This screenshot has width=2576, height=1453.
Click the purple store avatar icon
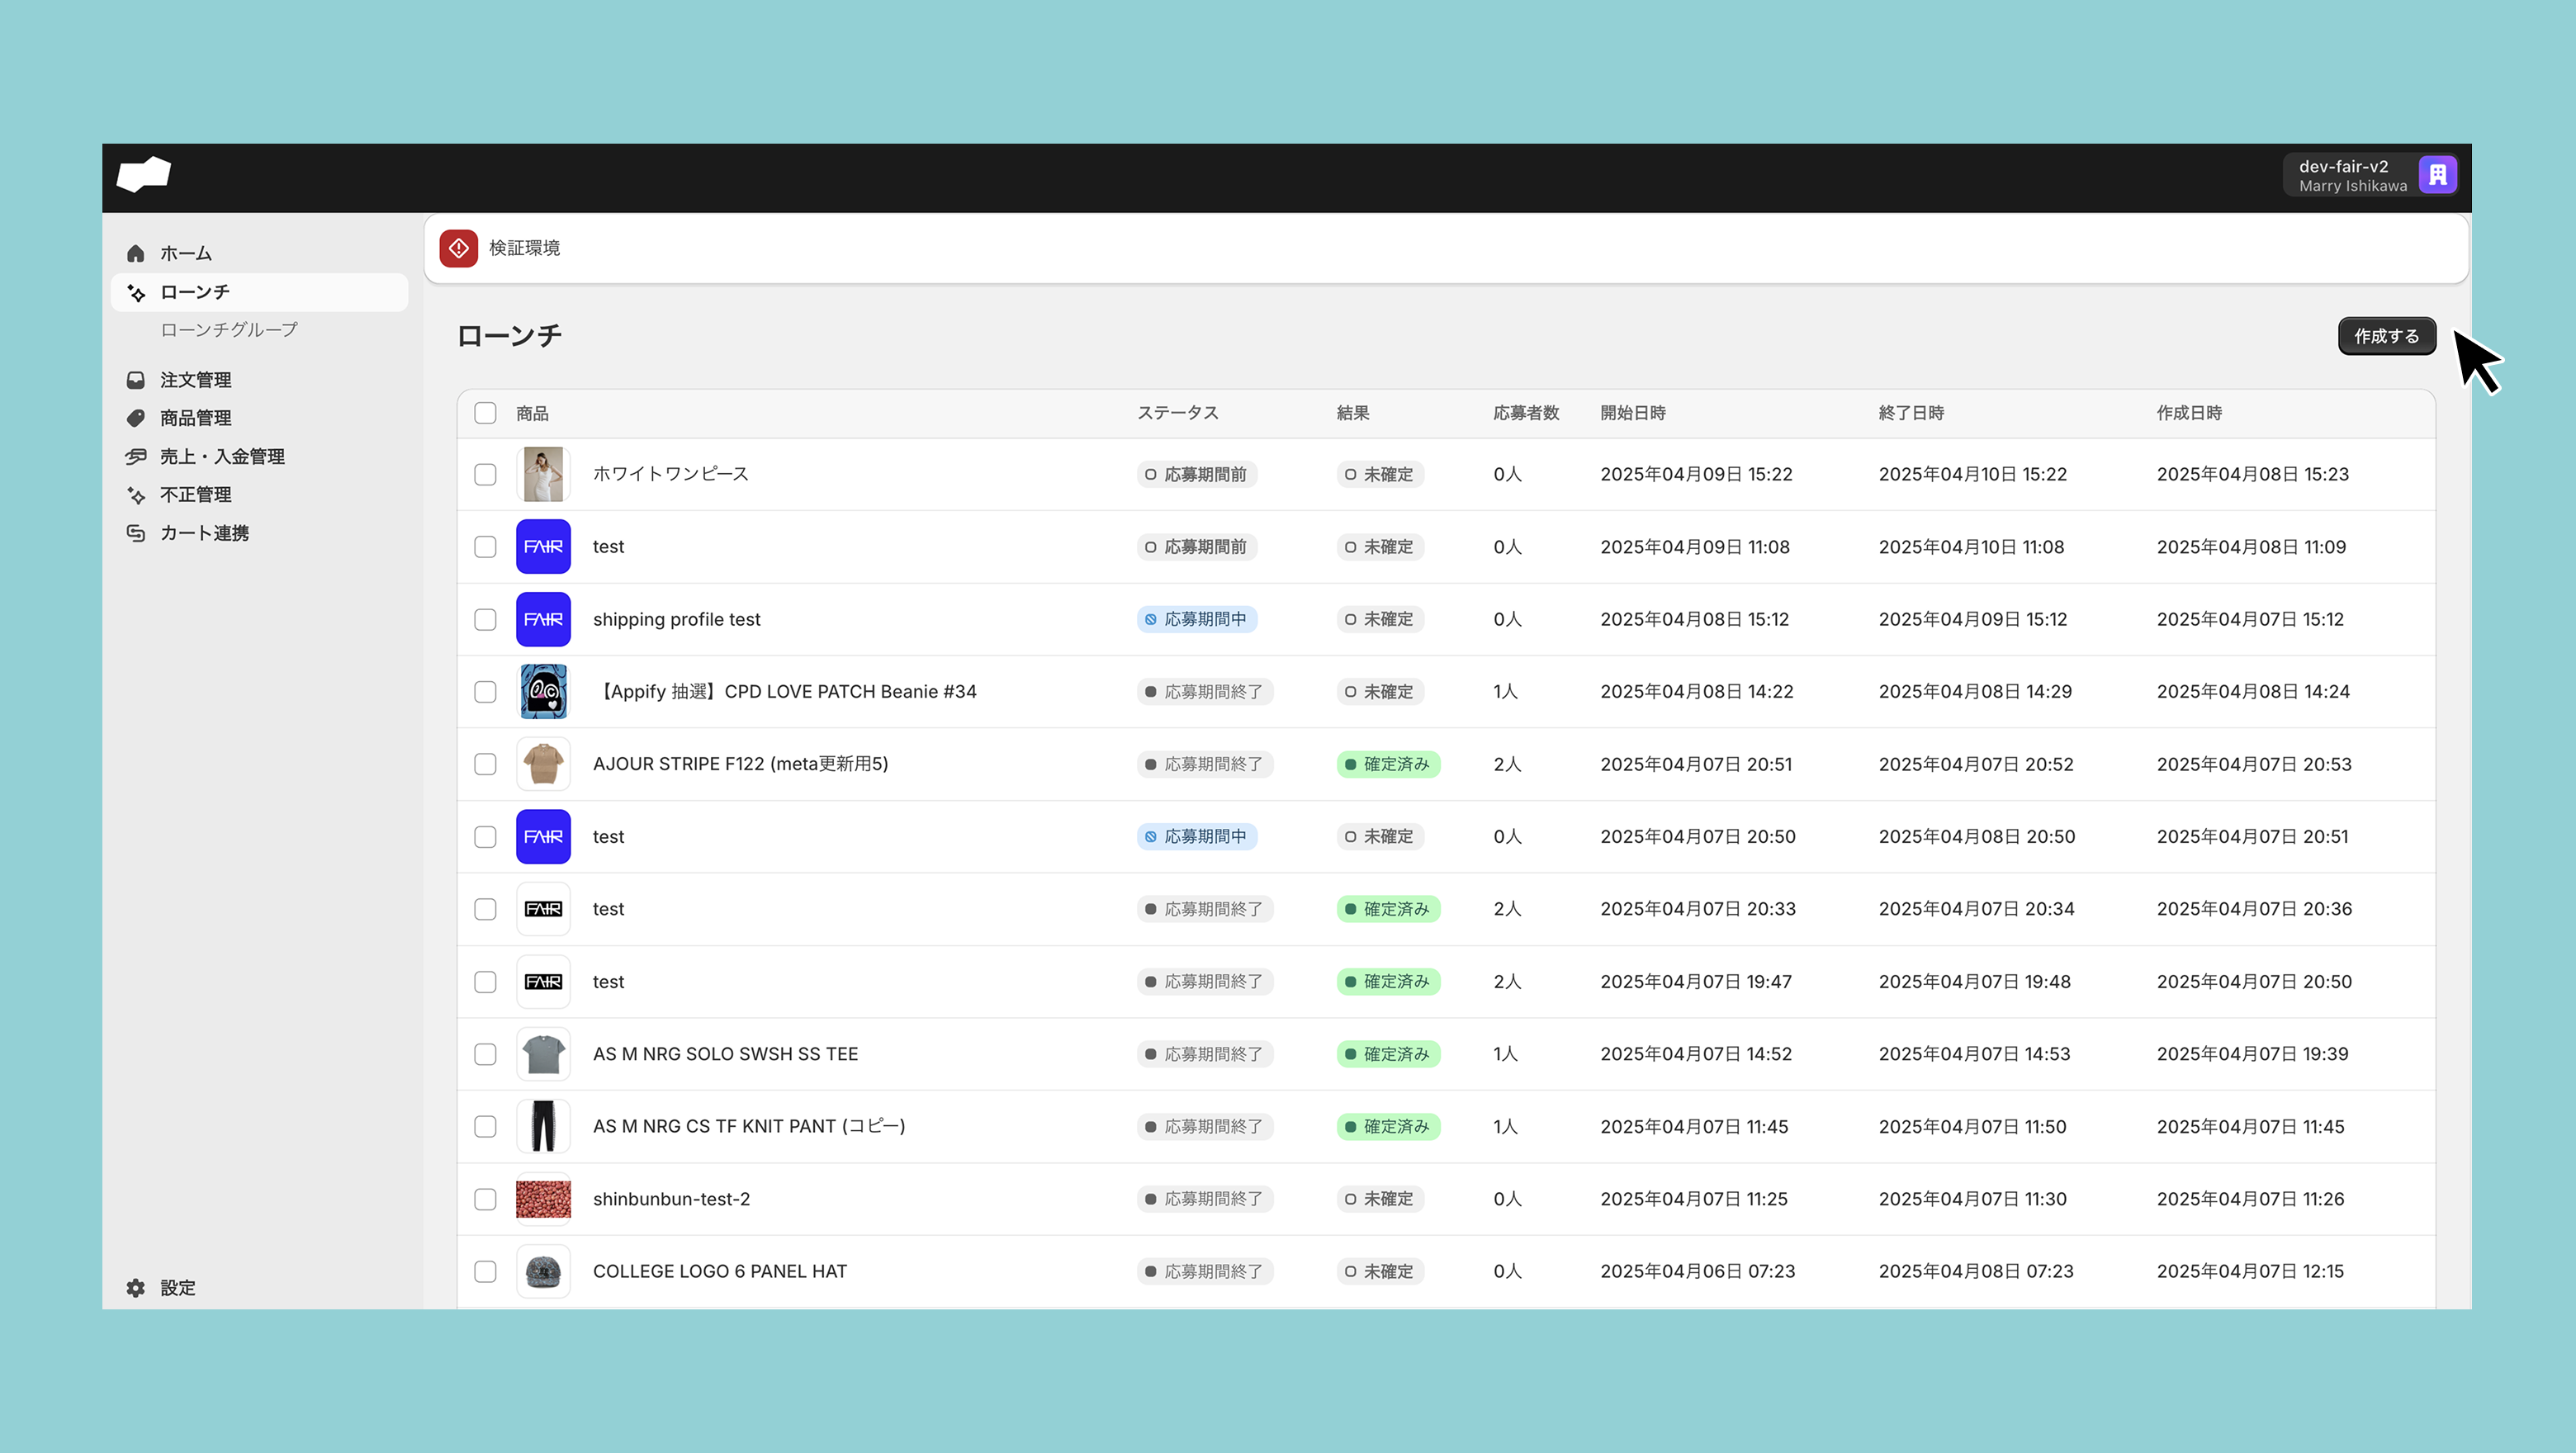pyautogui.click(x=2437, y=176)
